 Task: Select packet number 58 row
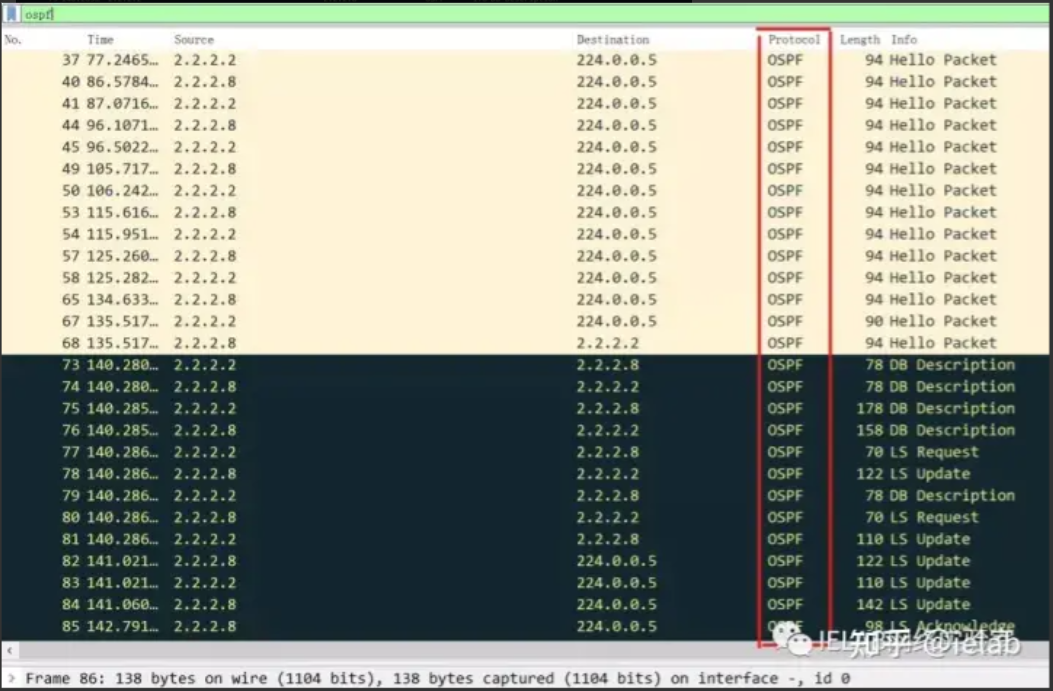pyautogui.click(x=525, y=278)
